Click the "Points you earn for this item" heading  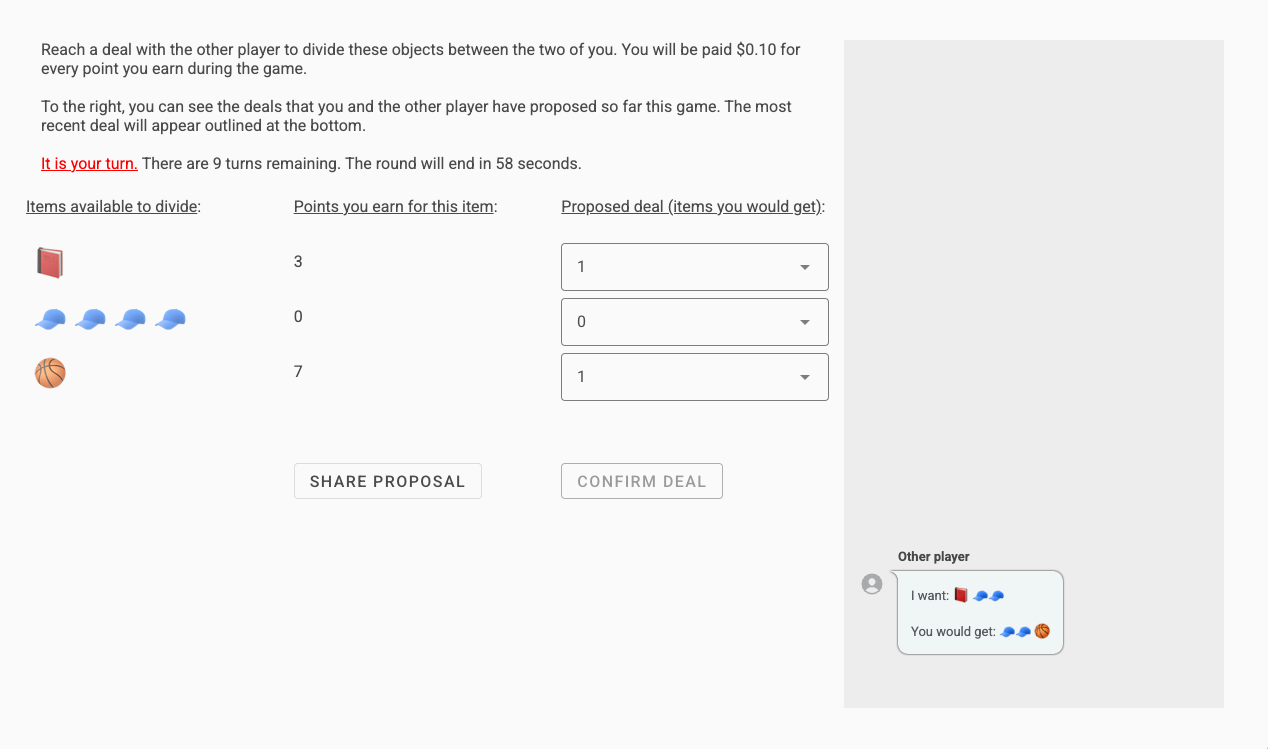point(395,207)
